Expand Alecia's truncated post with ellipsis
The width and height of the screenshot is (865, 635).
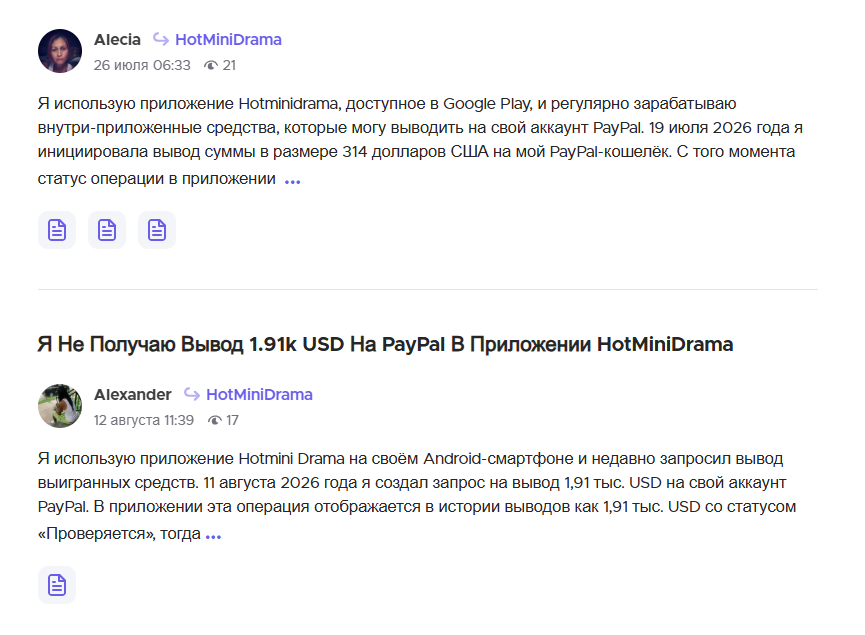292,181
